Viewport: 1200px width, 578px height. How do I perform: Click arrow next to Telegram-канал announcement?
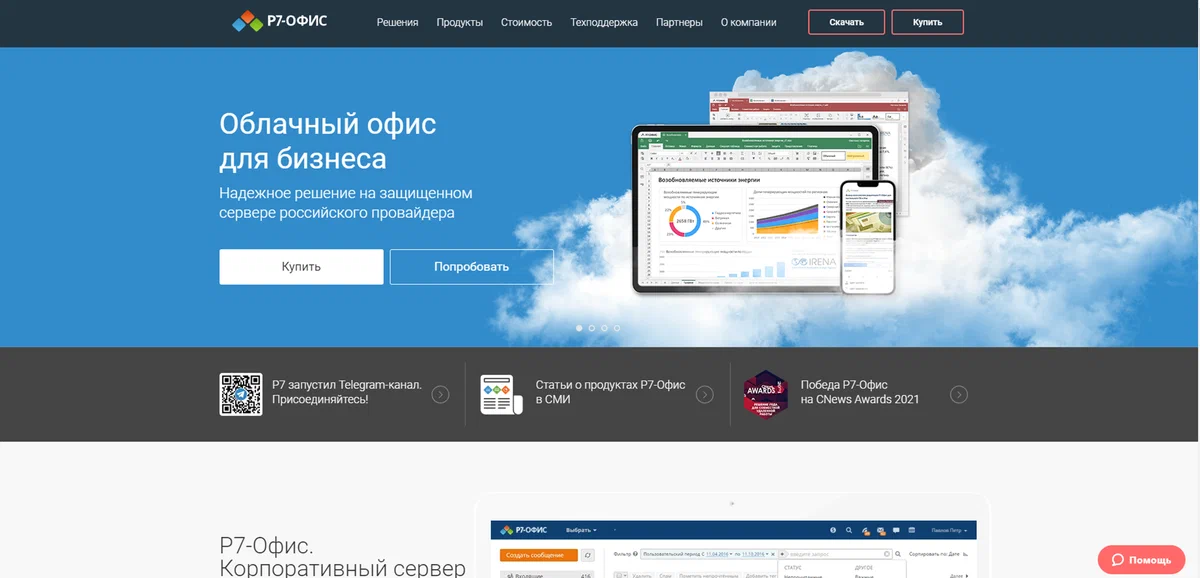440,394
